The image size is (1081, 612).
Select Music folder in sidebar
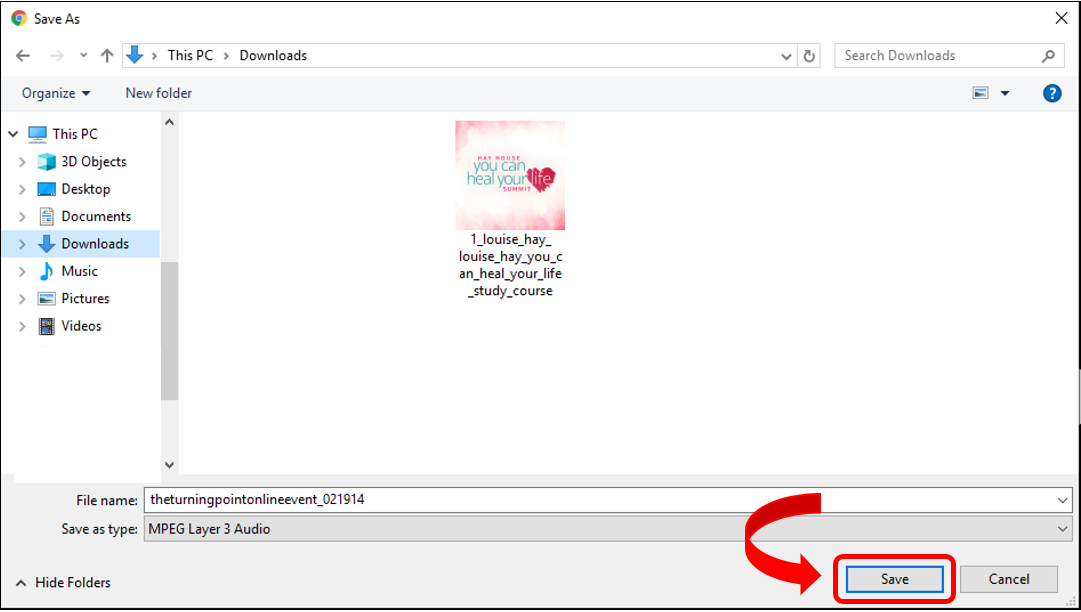pos(79,271)
